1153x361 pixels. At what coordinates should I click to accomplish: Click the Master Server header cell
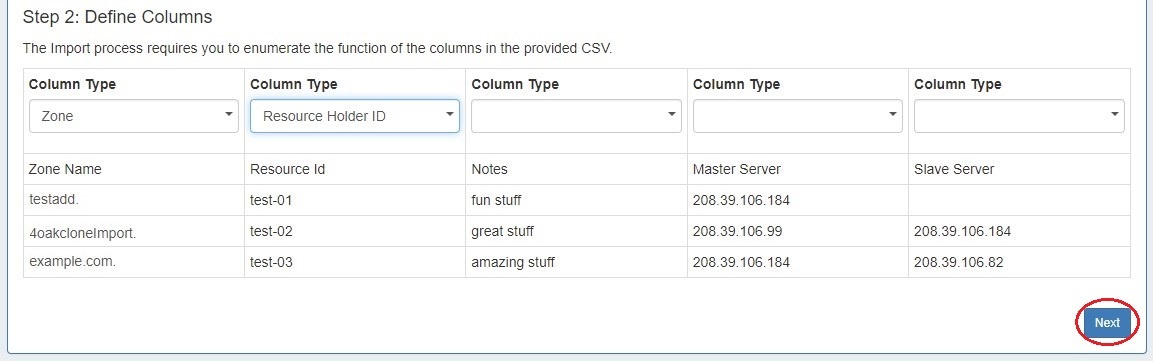(798, 169)
